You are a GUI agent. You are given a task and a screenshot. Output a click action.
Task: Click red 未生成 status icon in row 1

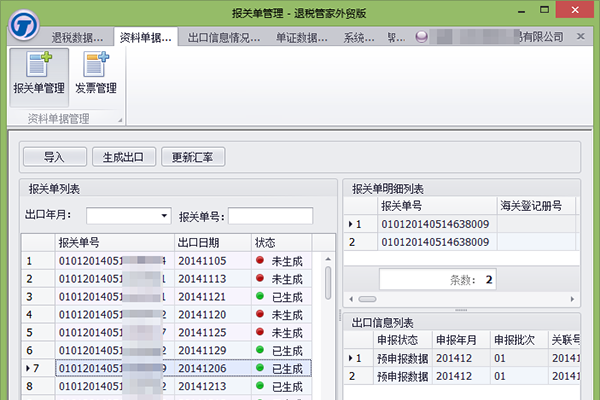pos(260,260)
